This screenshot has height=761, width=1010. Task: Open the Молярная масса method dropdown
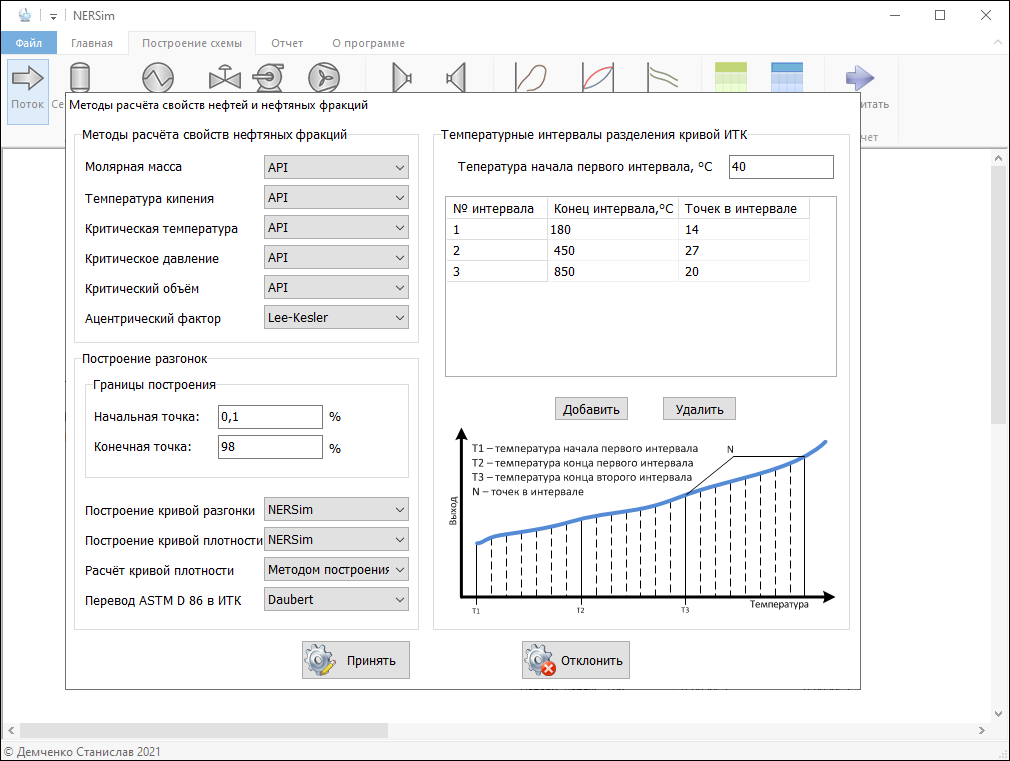coord(336,167)
